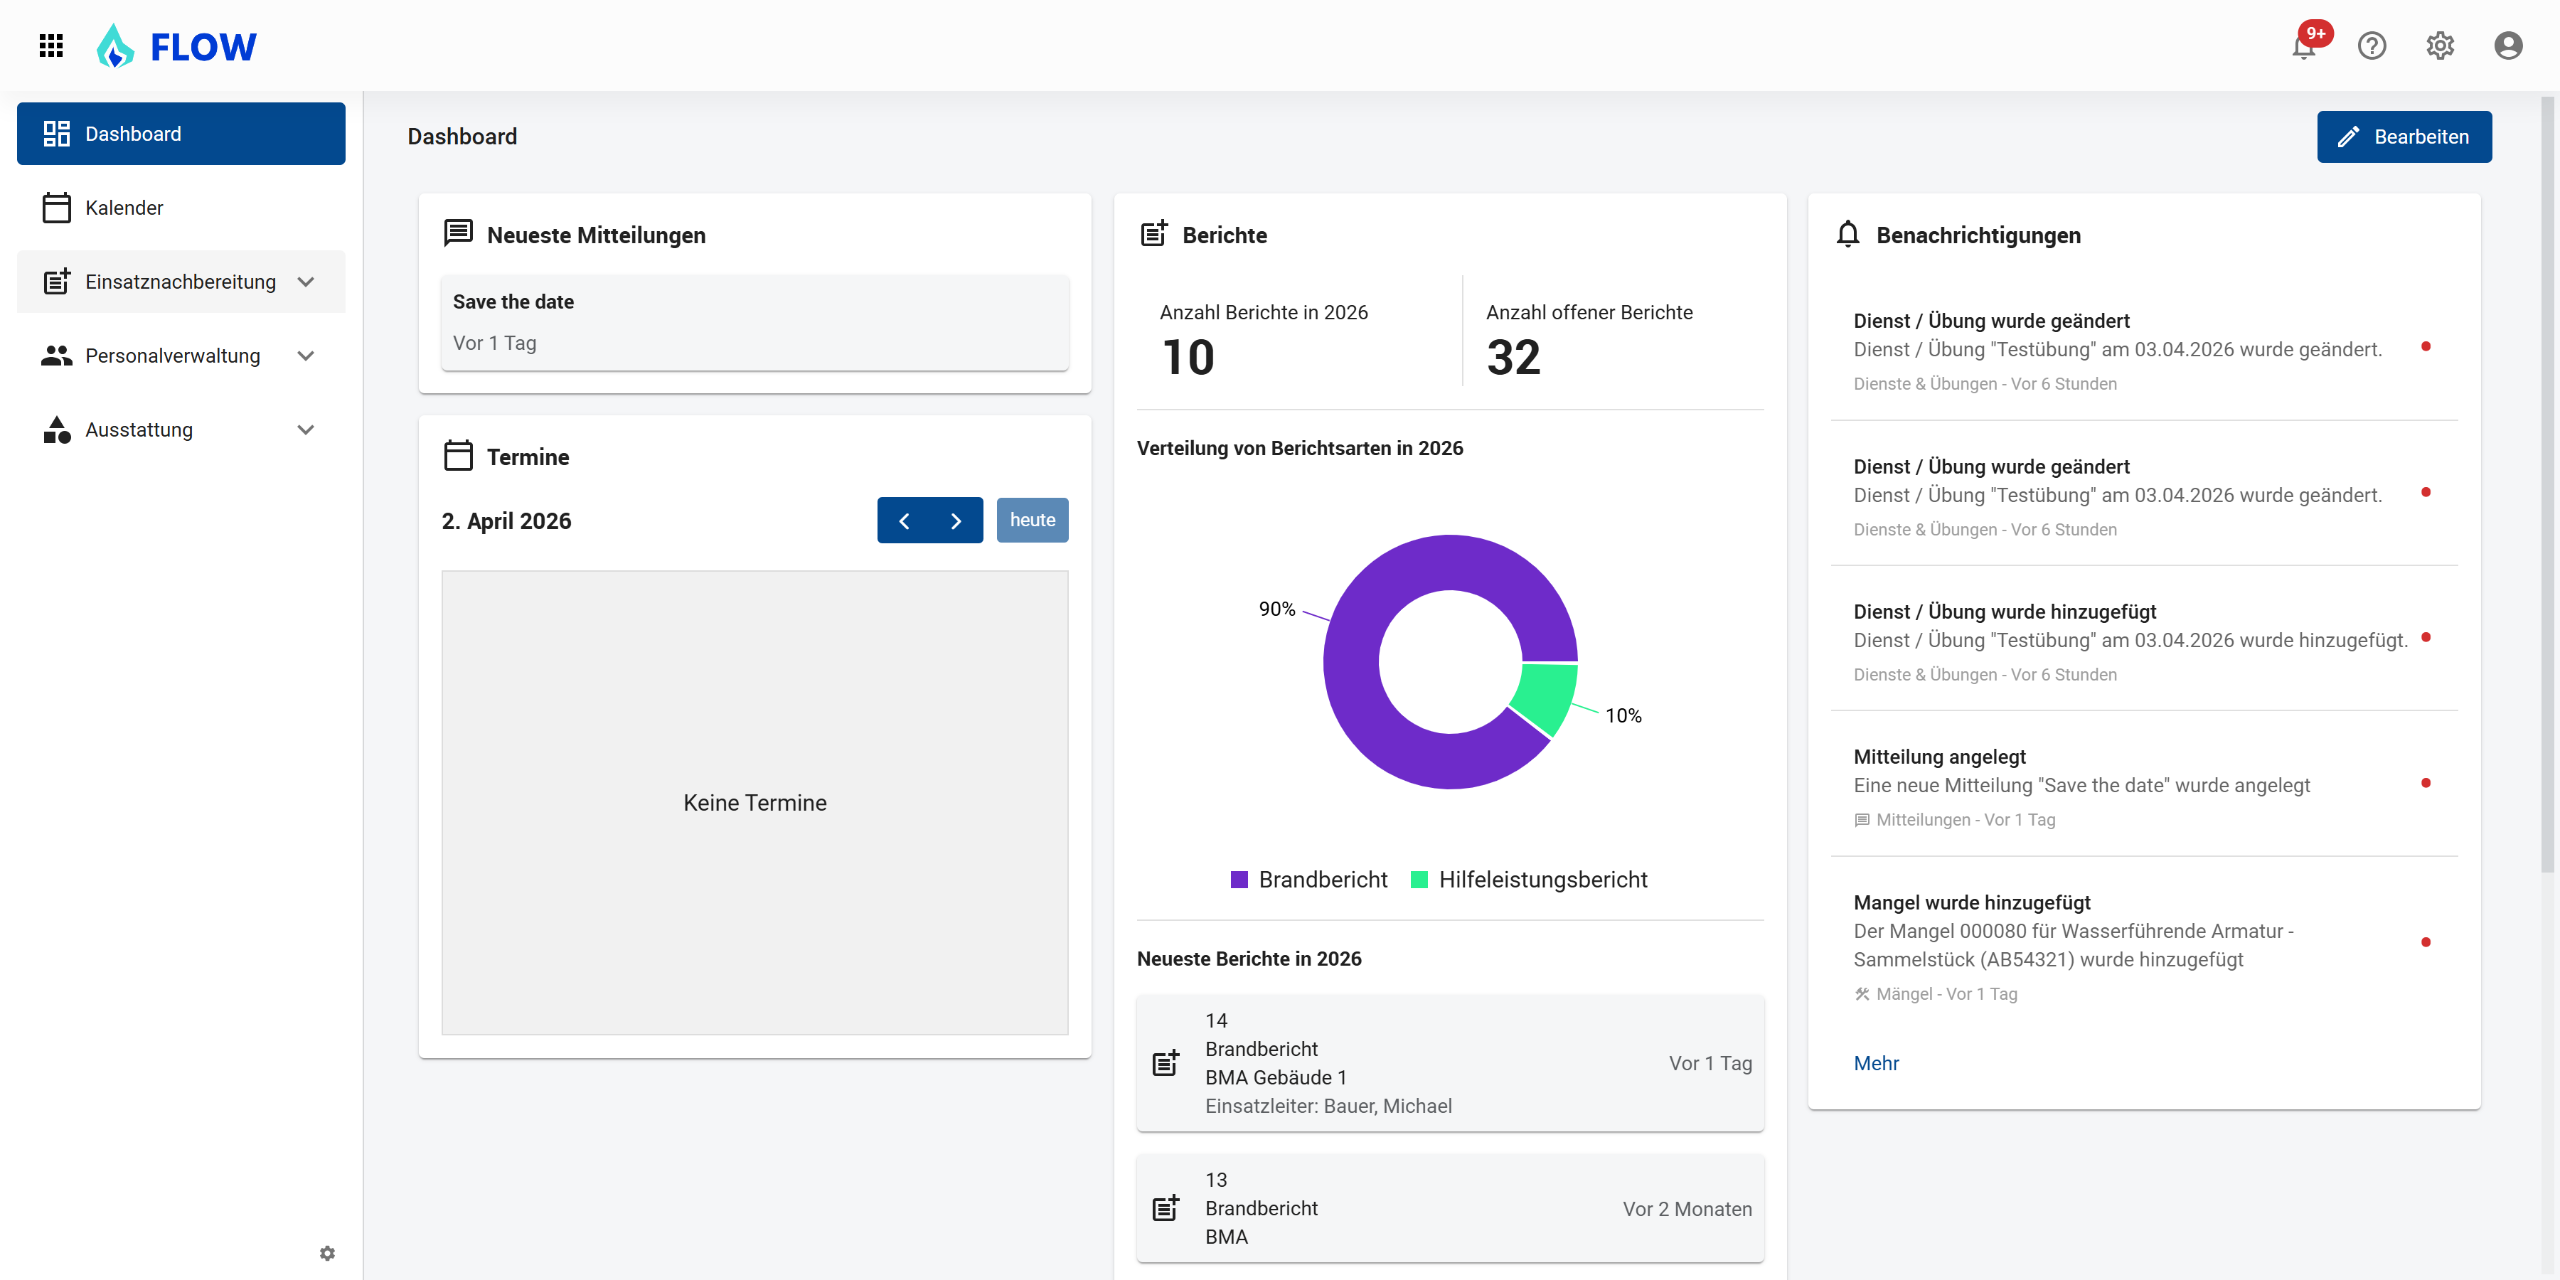Image resolution: width=2560 pixels, height=1280 pixels.
Task: Open the notifications bell with 9+ badge
Action: click(2304, 46)
